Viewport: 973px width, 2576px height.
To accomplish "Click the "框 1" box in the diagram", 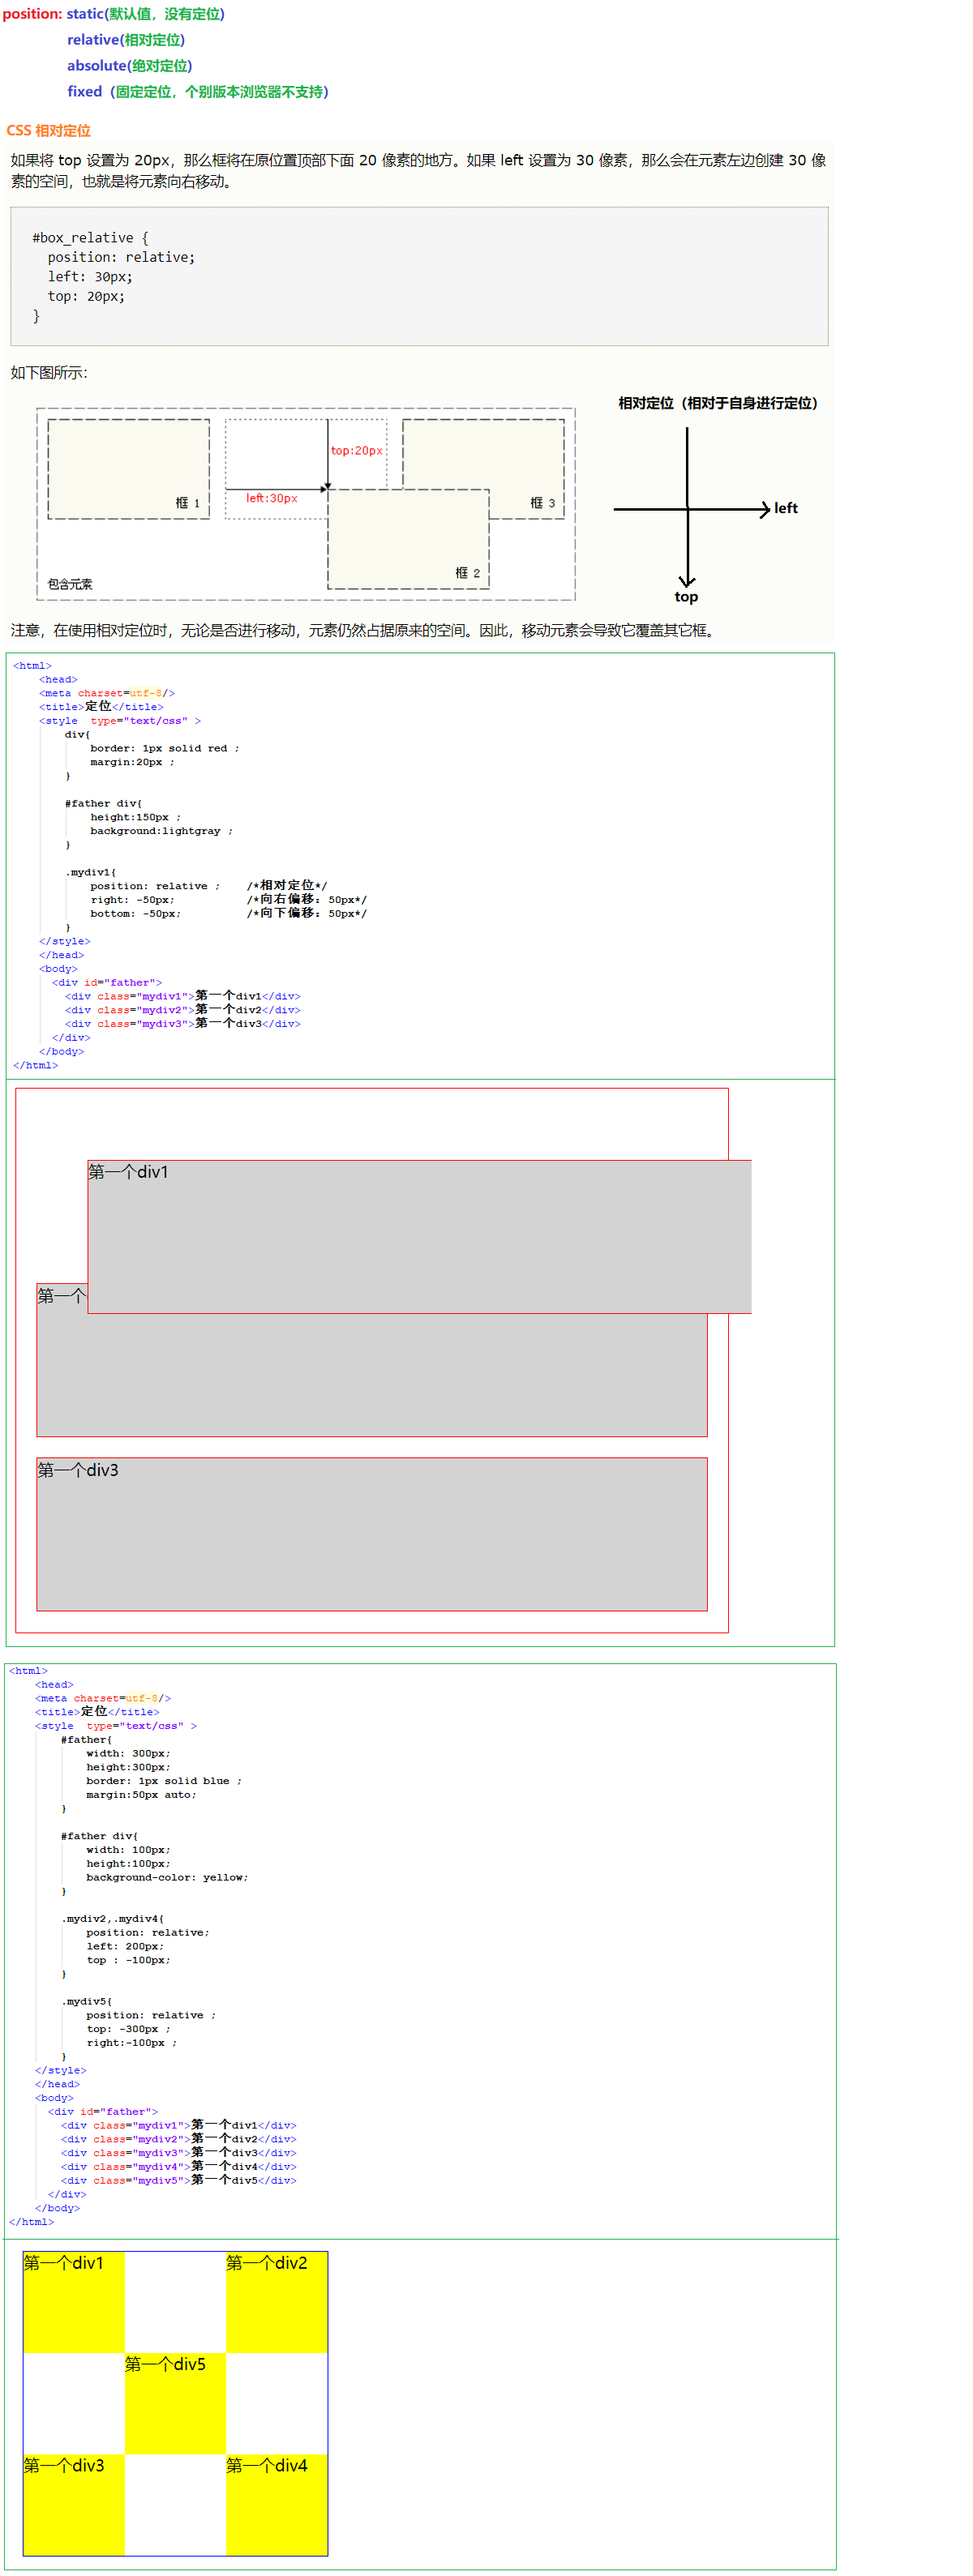I will pyautogui.click(x=128, y=468).
